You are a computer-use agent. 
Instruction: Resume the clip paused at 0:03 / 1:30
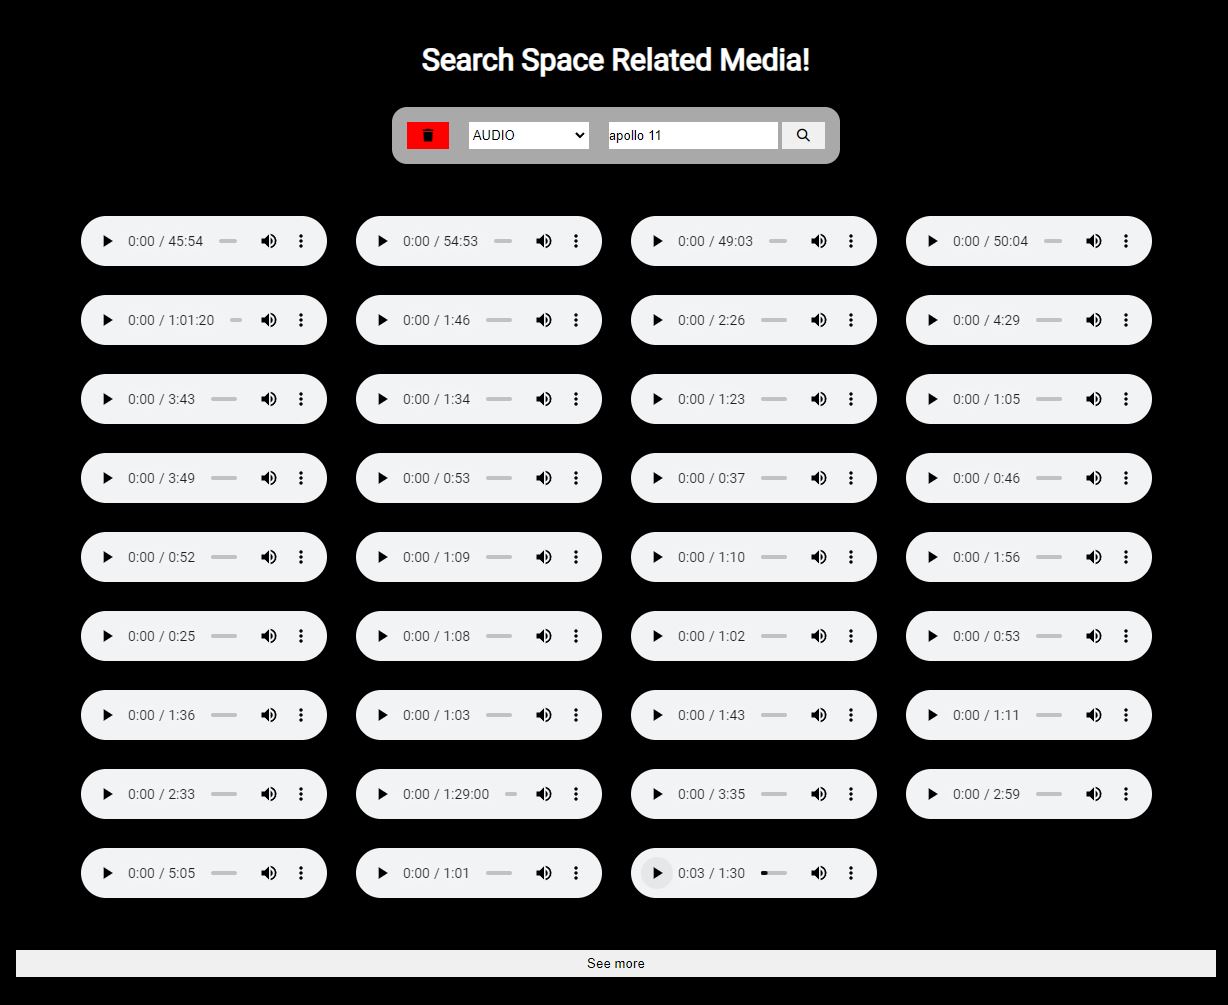pyautogui.click(x=657, y=873)
